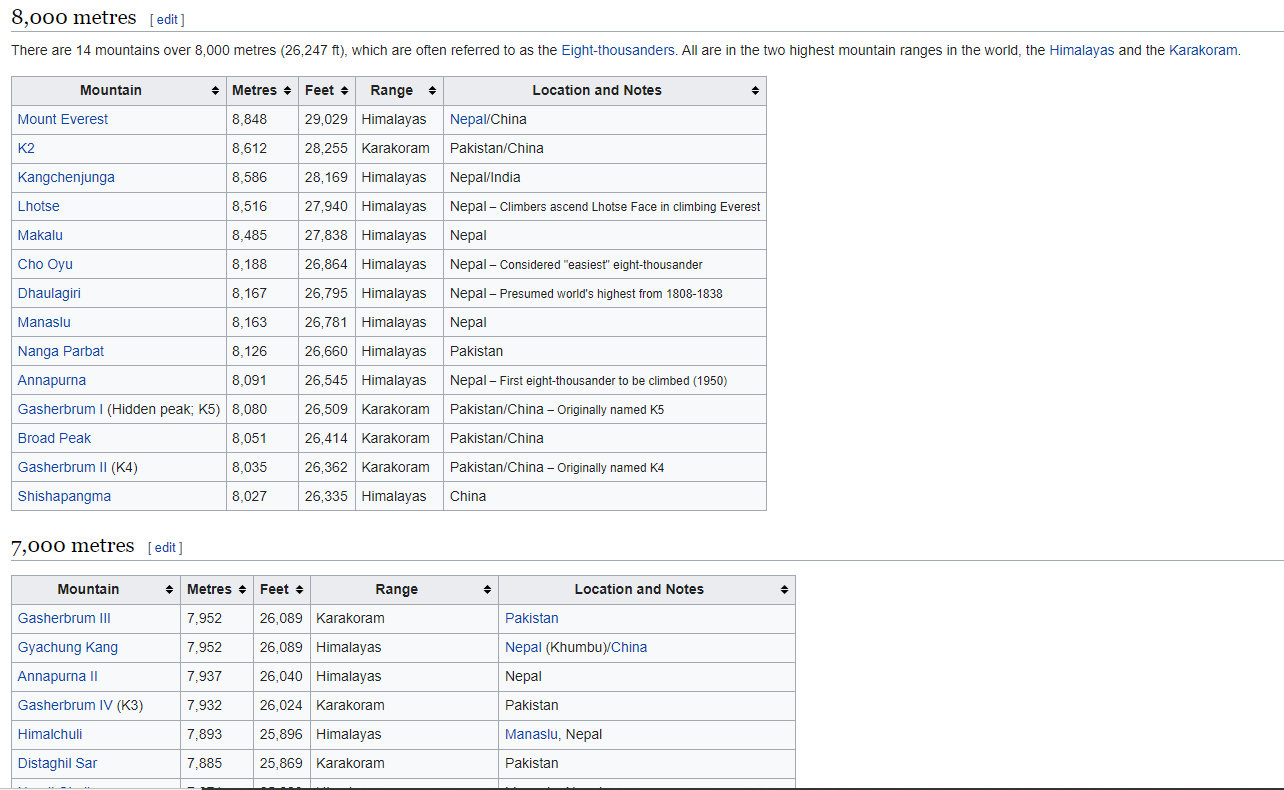Image resolution: width=1284 pixels, height=790 pixels.
Task: Go to the Kangchenjunga page
Action: (66, 177)
